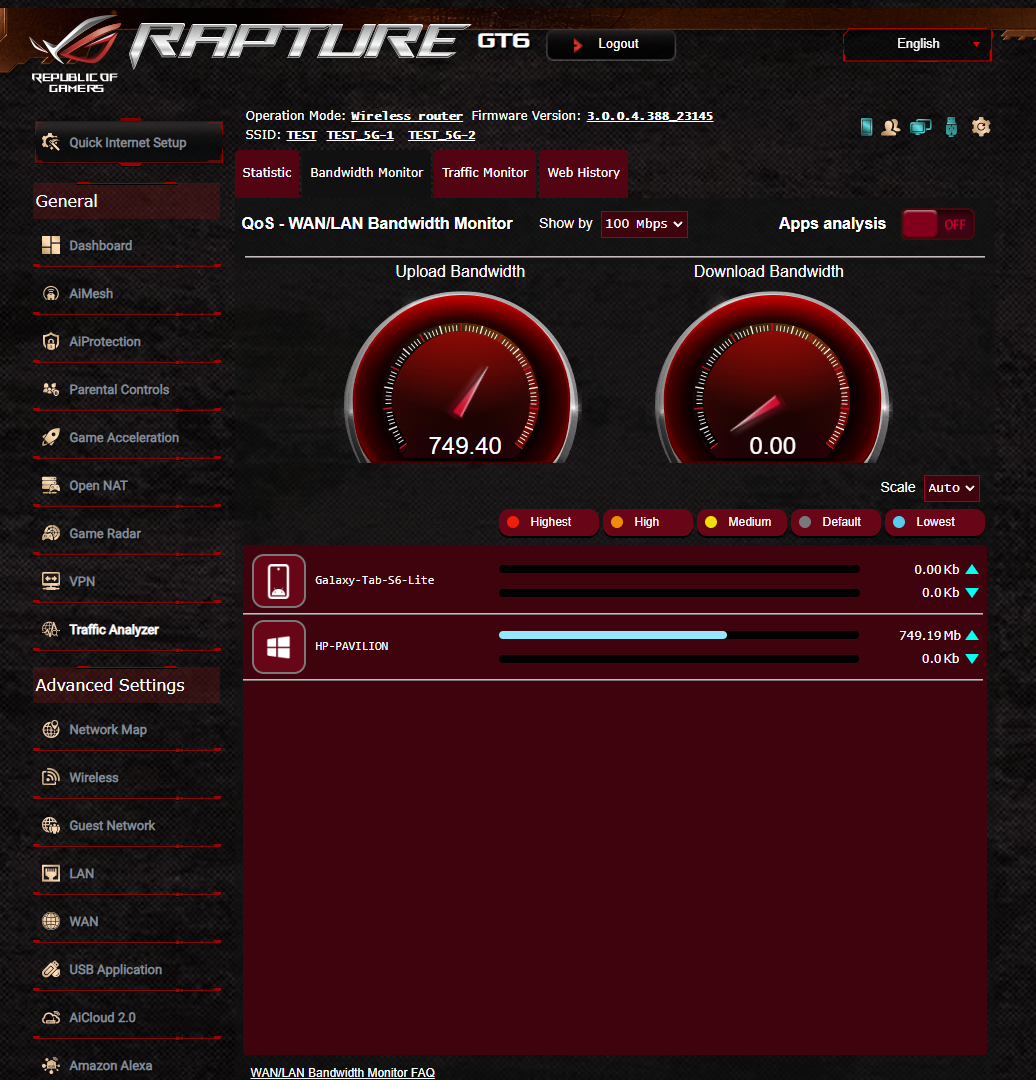The image size is (1036, 1080).
Task: Check USB device status via top icon
Action: [x=950, y=127]
